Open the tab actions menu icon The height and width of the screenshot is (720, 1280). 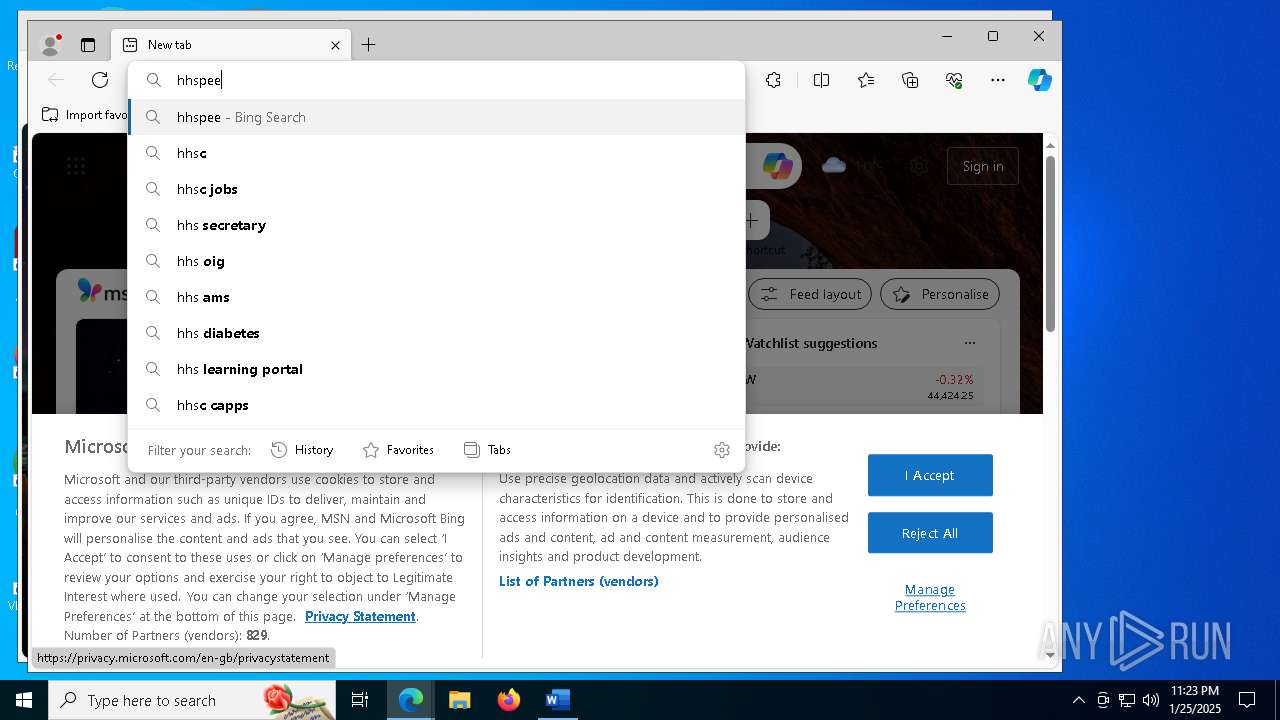pos(88,45)
